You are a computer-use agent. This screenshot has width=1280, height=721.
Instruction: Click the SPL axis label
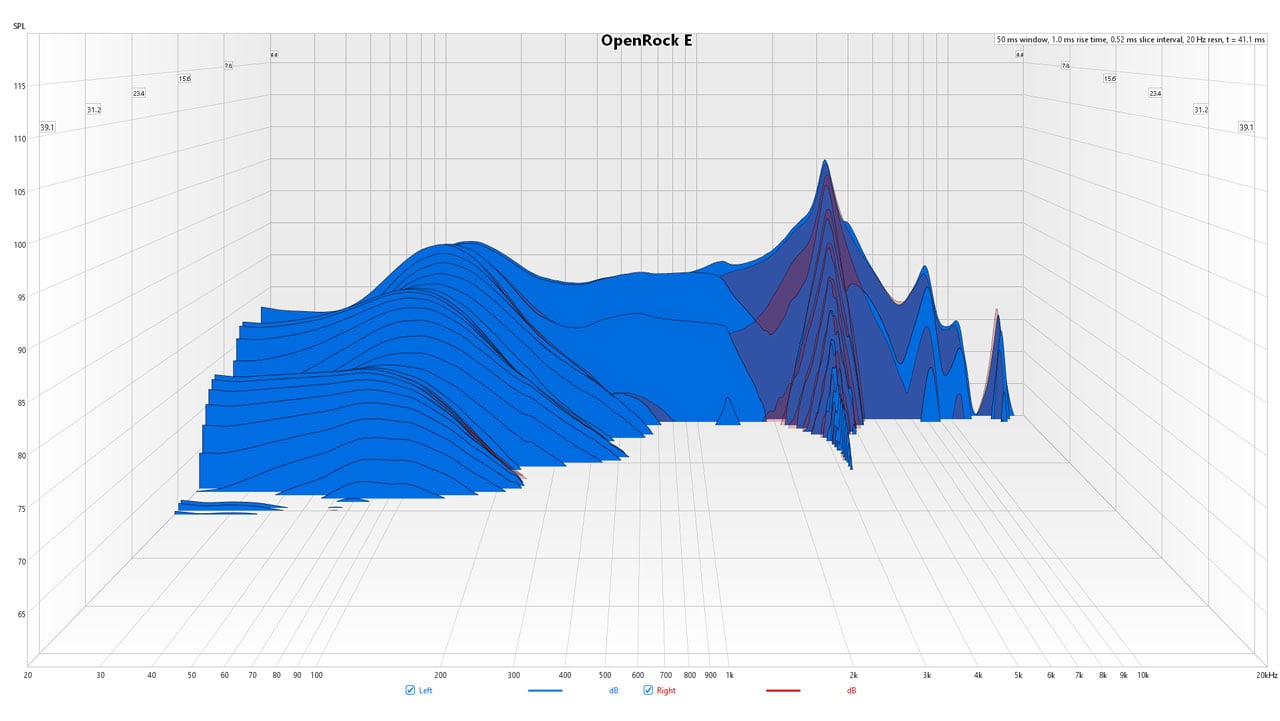[x=19, y=25]
